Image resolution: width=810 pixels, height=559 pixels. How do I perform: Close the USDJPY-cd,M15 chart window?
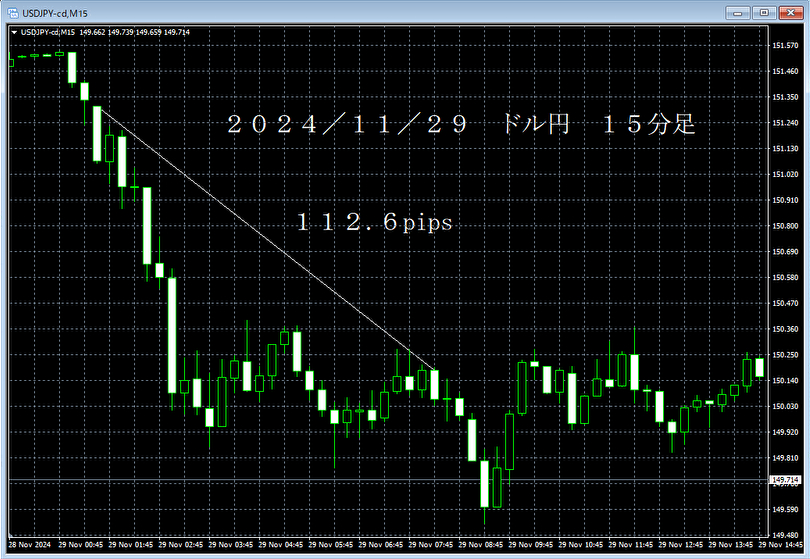pyautogui.click(x=790, y=13)
